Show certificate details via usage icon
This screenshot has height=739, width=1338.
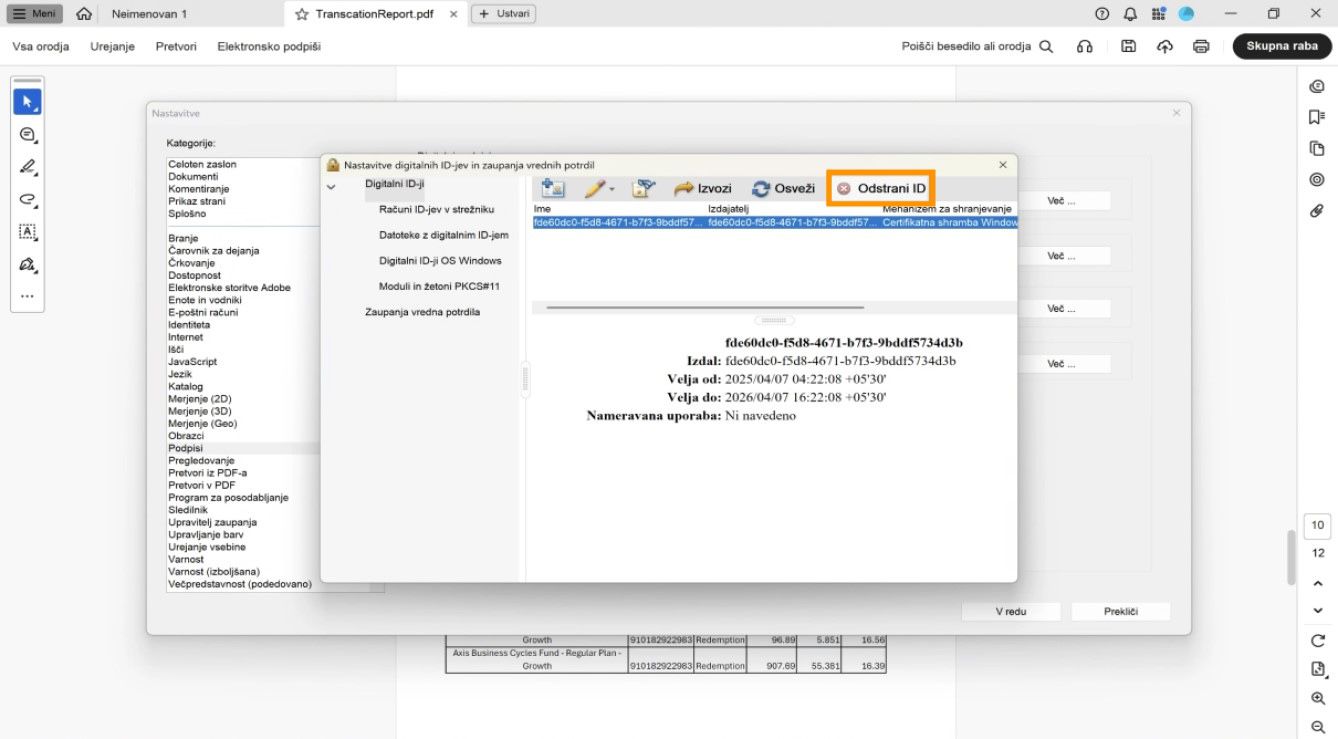641,187
